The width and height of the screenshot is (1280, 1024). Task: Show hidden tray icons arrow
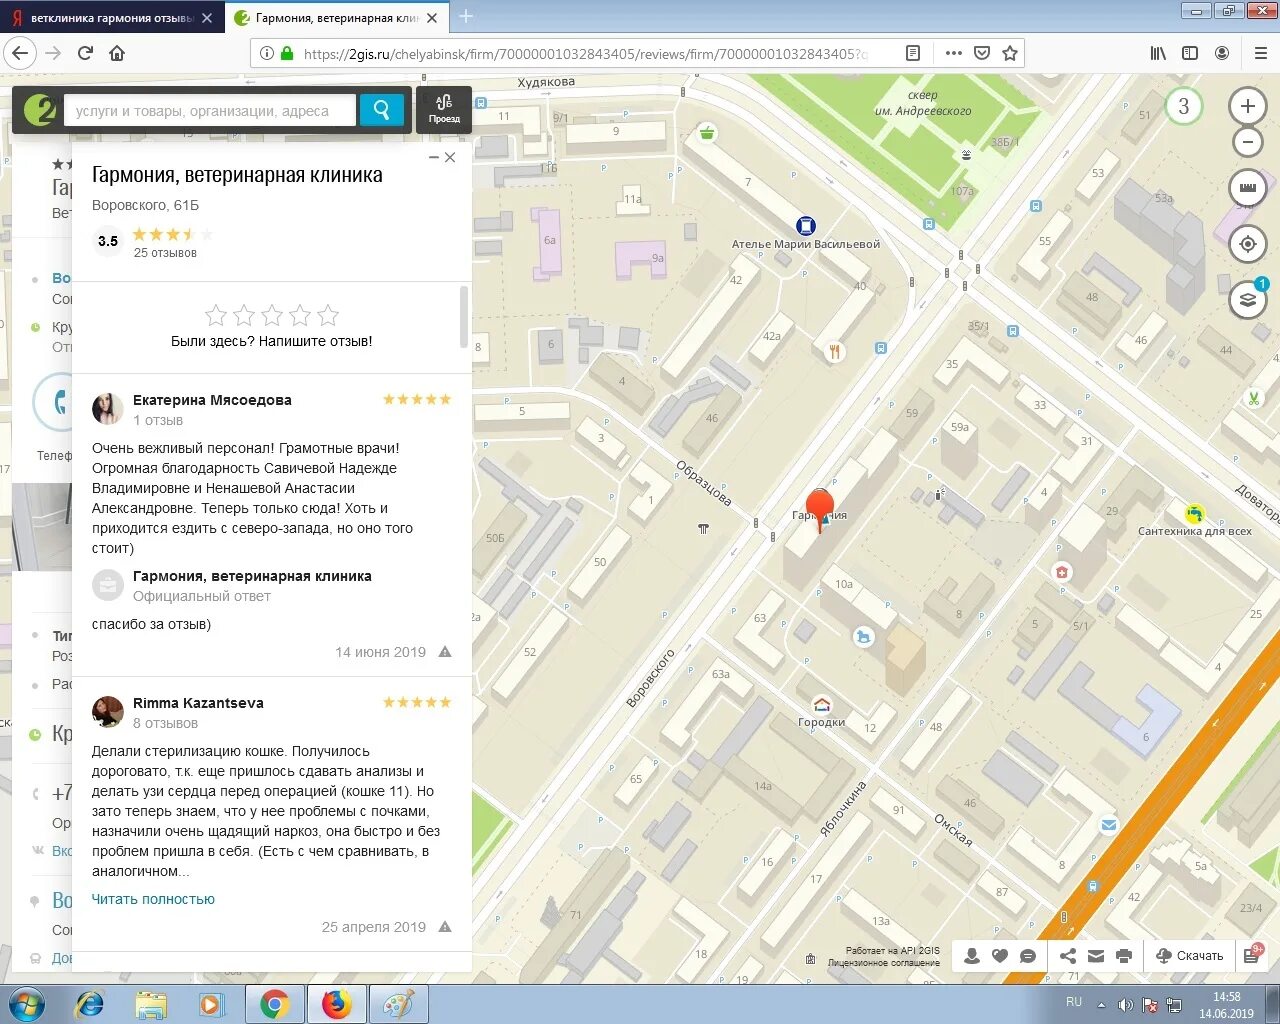tap(1101, 1004)
